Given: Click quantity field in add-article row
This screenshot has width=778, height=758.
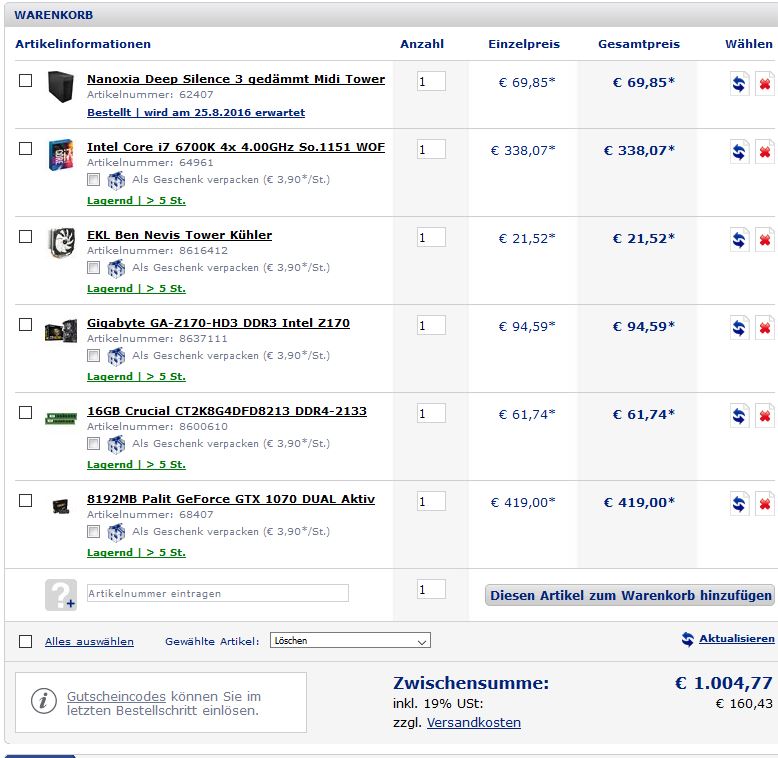Looking at the screenshot, I should click(x=431, y=589).
